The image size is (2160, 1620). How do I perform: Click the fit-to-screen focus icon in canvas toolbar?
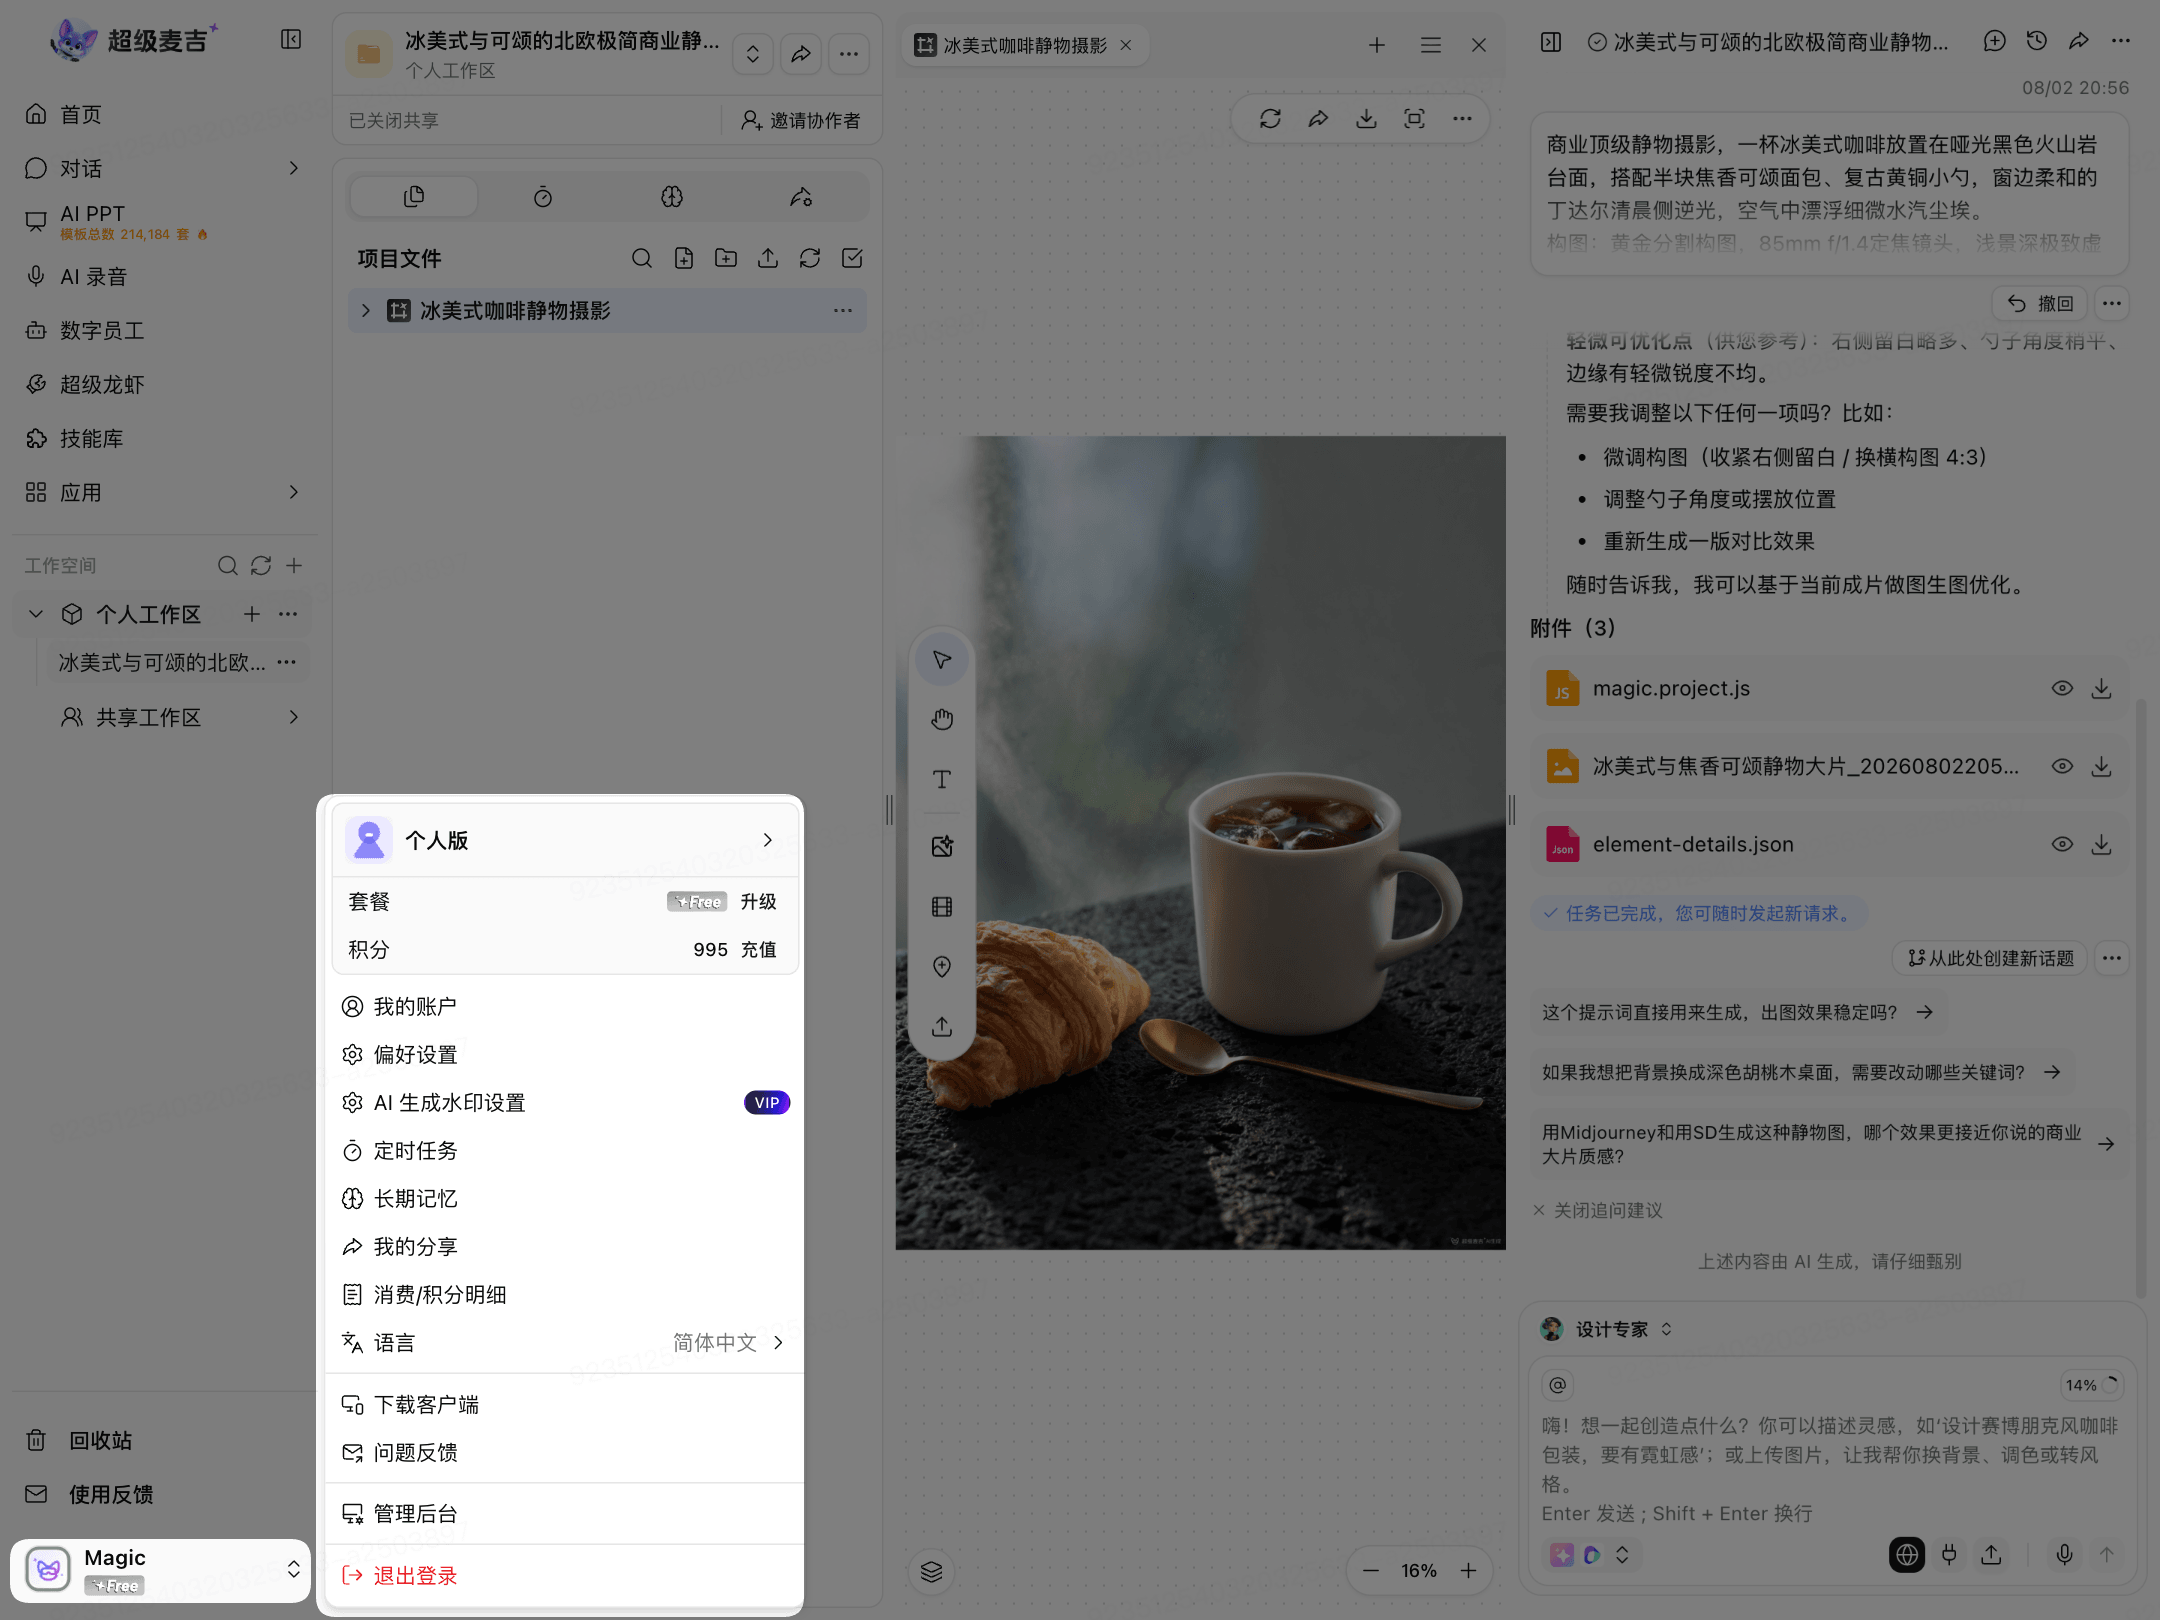tap(1414, 119)
